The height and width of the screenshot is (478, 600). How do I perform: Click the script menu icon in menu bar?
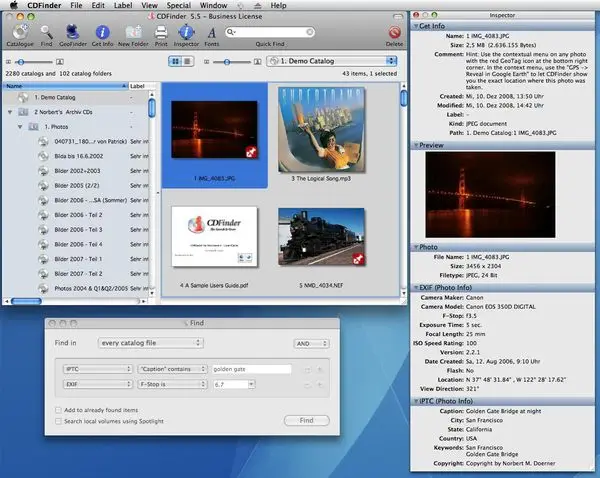click(240, 6)
